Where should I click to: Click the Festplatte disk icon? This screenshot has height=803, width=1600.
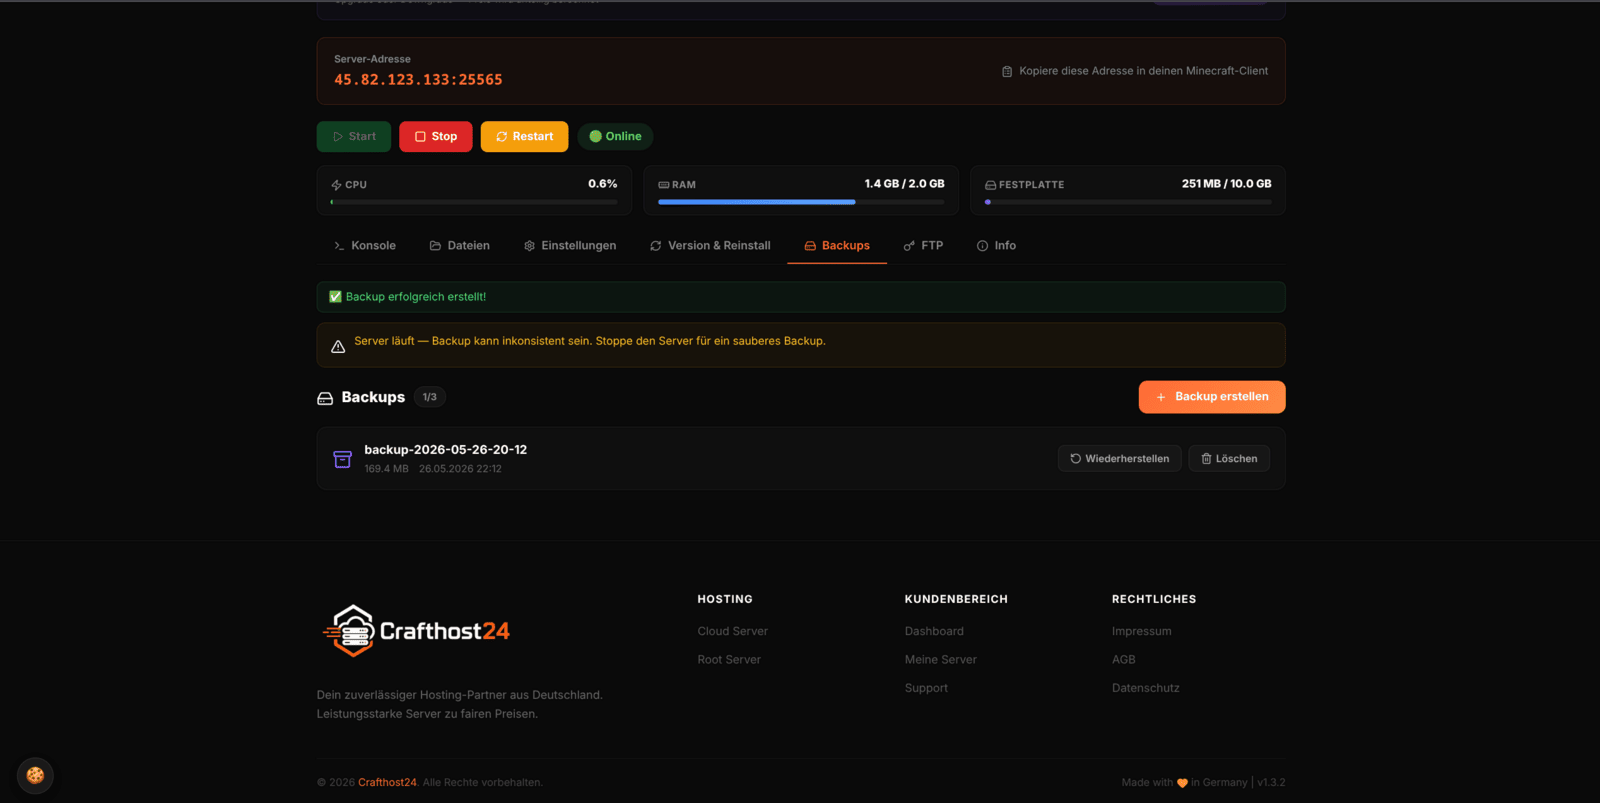[x=991, y=185]
